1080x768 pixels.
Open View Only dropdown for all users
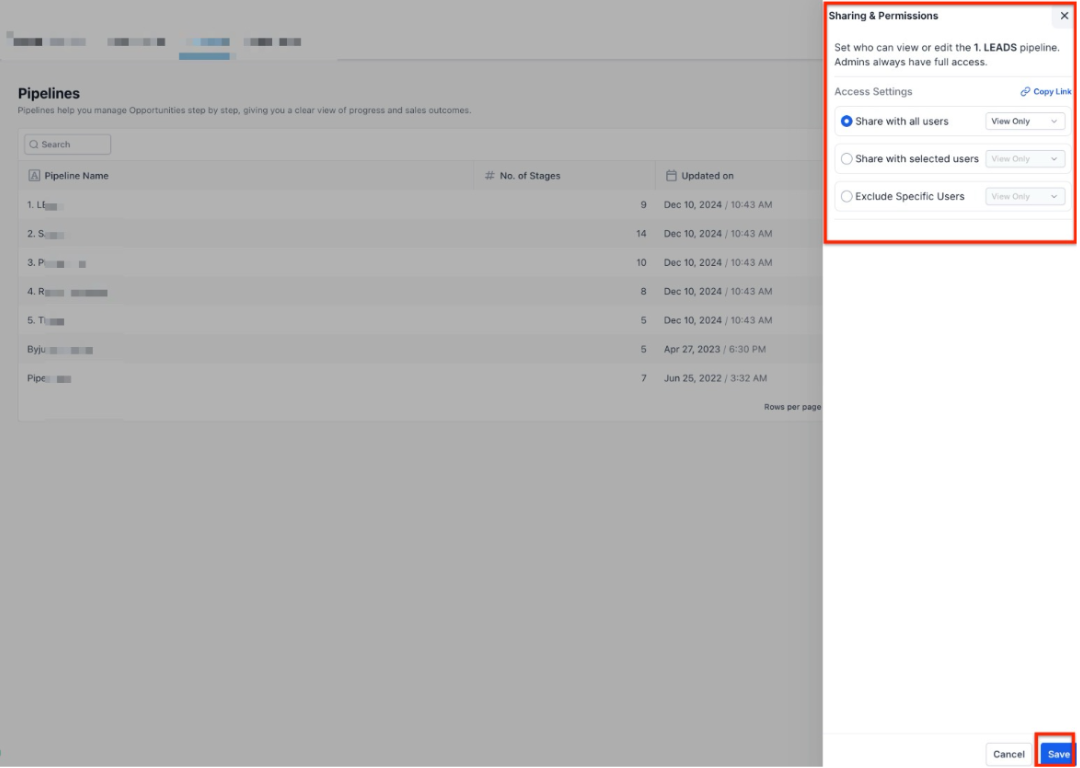[x=1024, y=121]
